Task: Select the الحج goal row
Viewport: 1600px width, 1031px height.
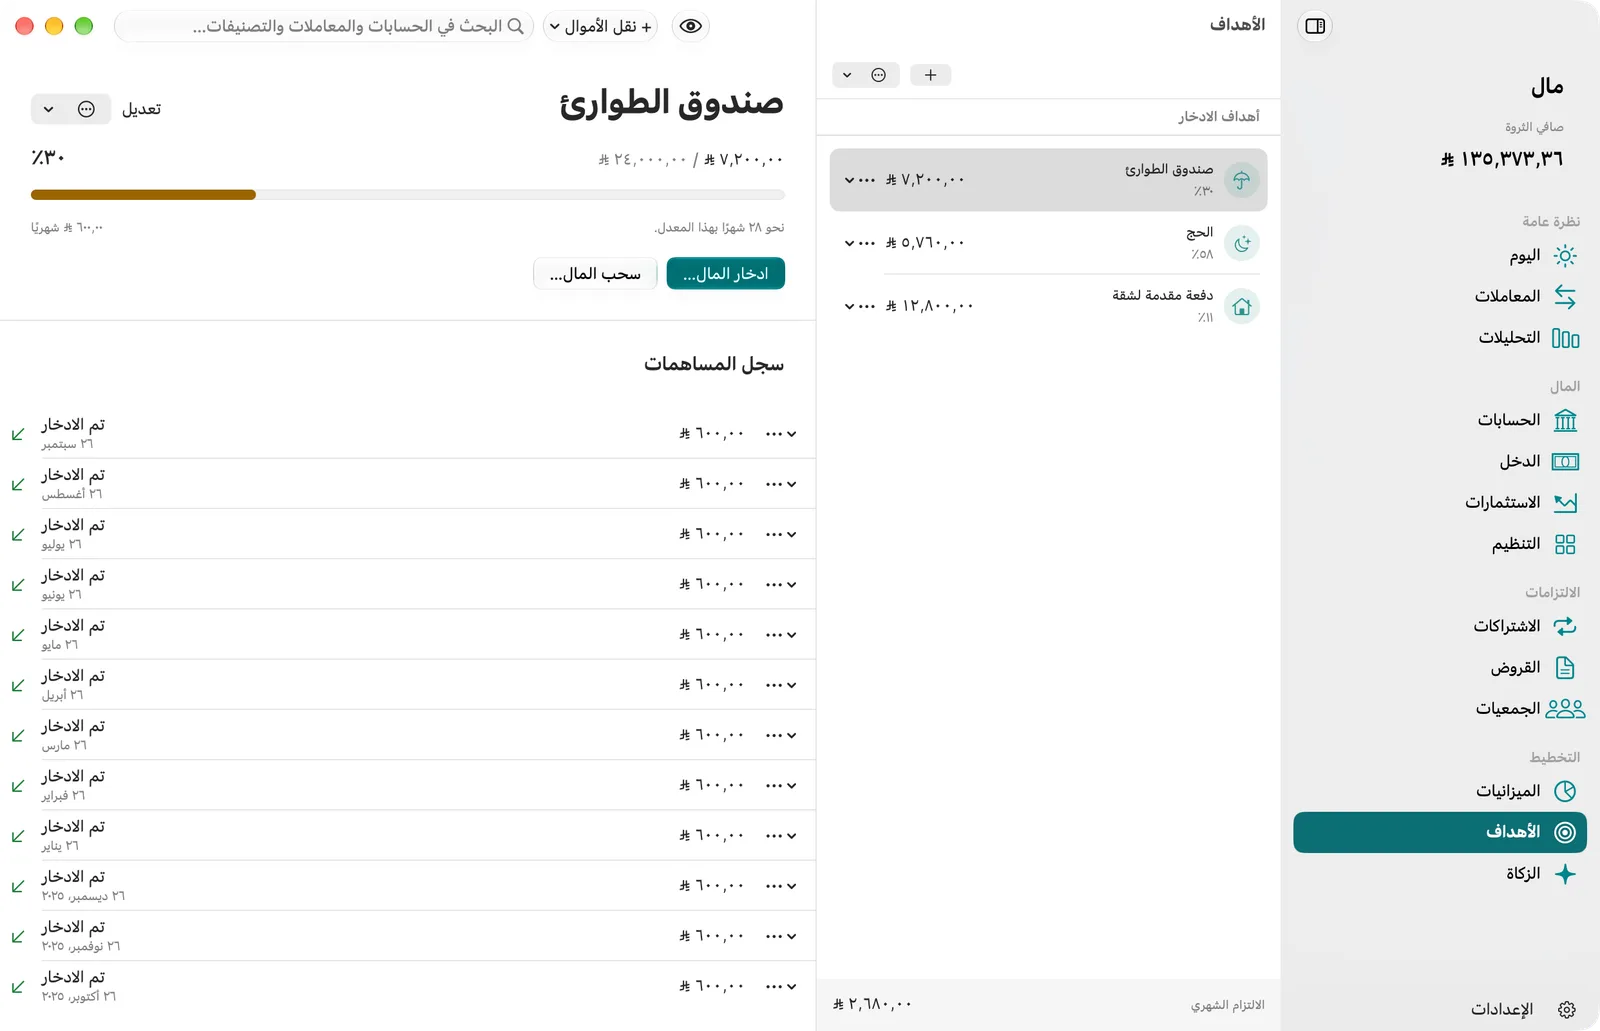Action: point(1048,243)
